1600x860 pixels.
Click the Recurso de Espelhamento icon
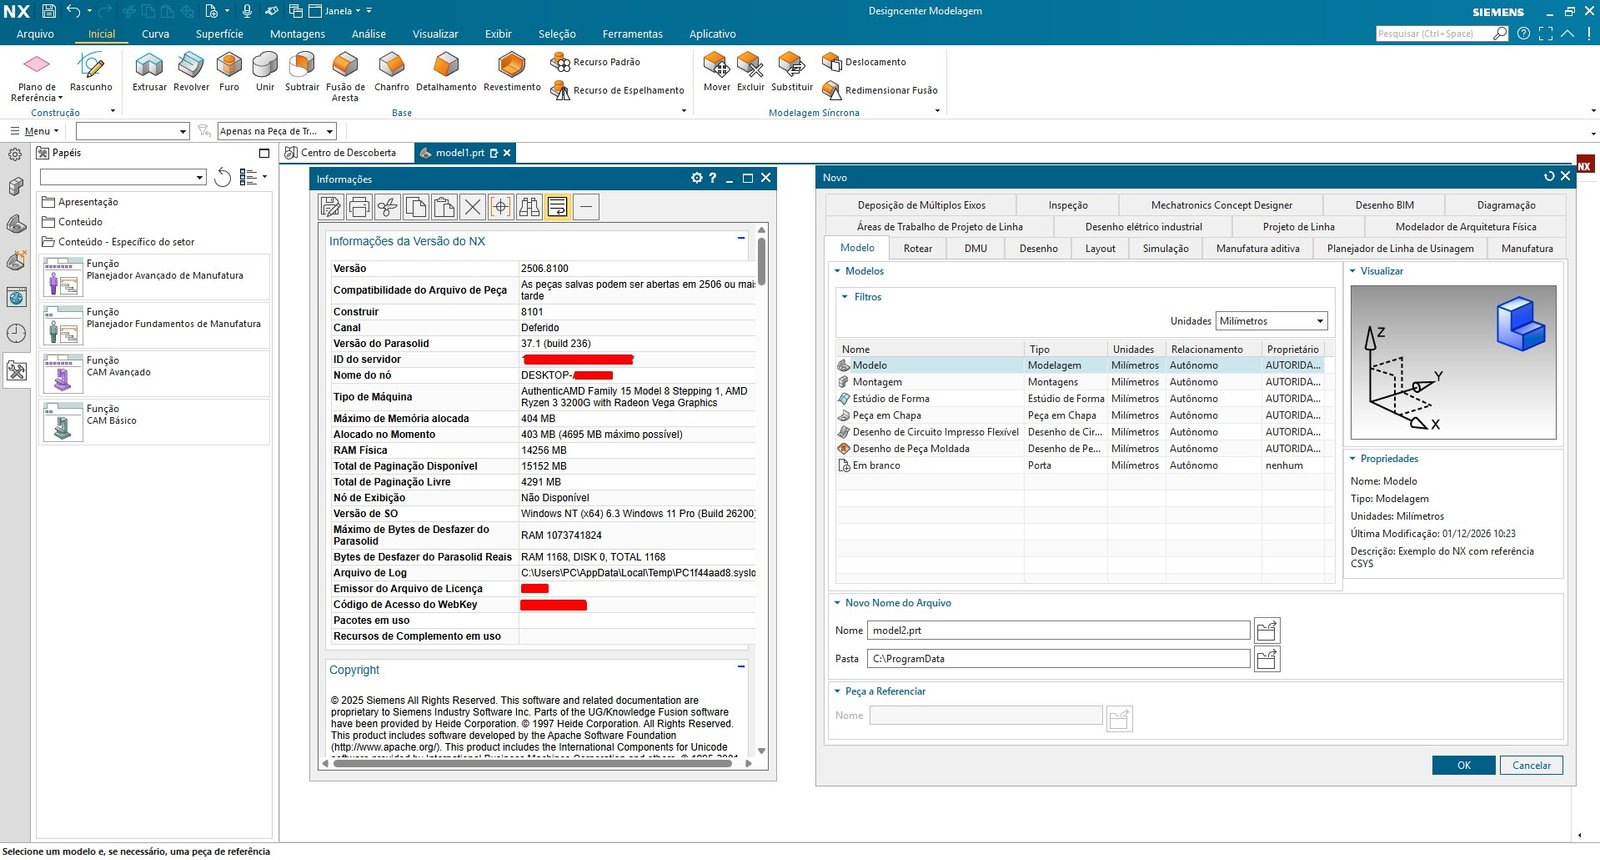point(560,90)
